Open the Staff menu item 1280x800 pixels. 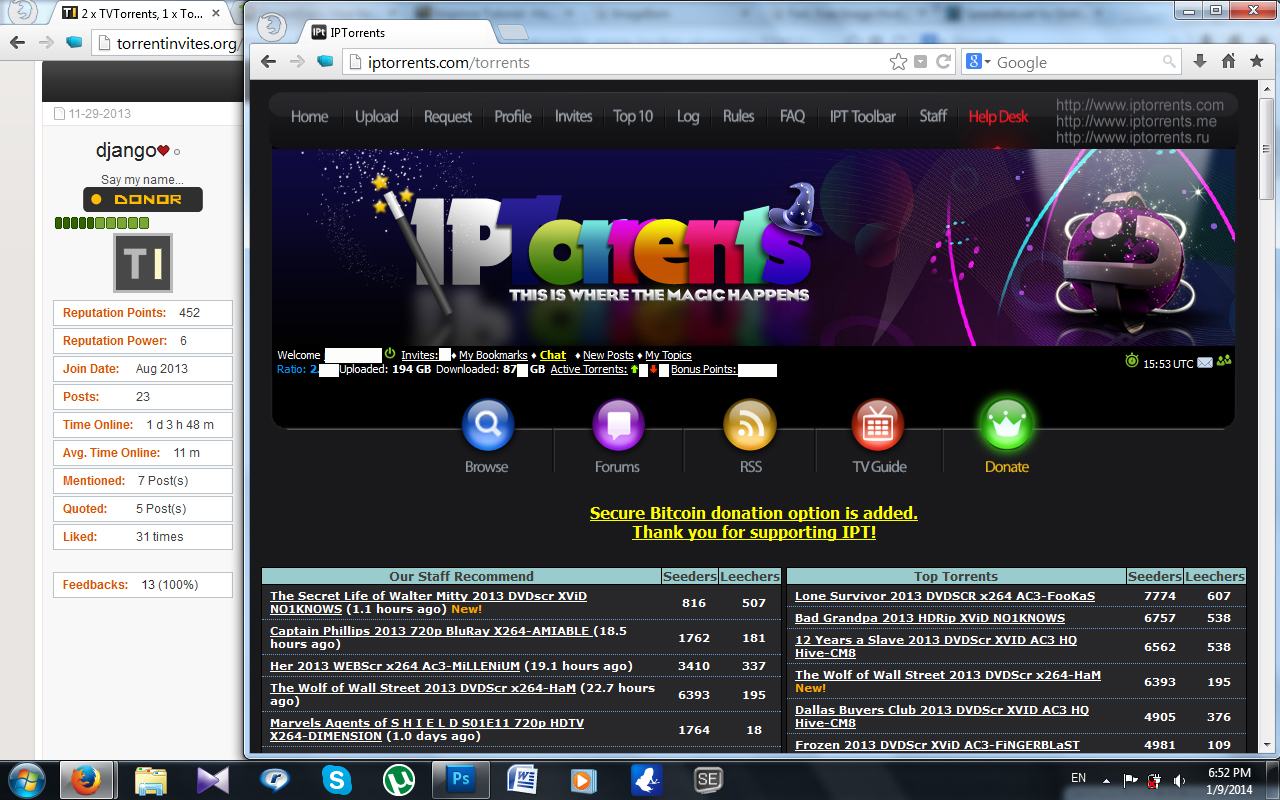[933, 116]
